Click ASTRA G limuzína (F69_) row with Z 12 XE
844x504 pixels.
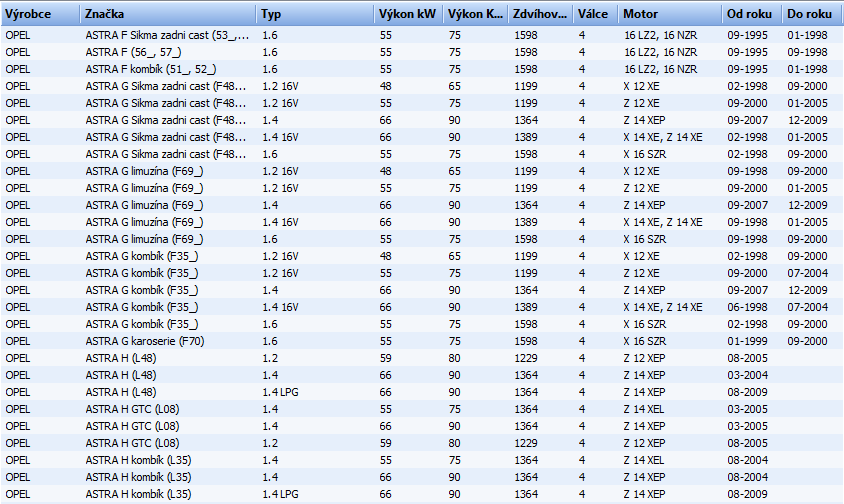[x=422, y=188]
